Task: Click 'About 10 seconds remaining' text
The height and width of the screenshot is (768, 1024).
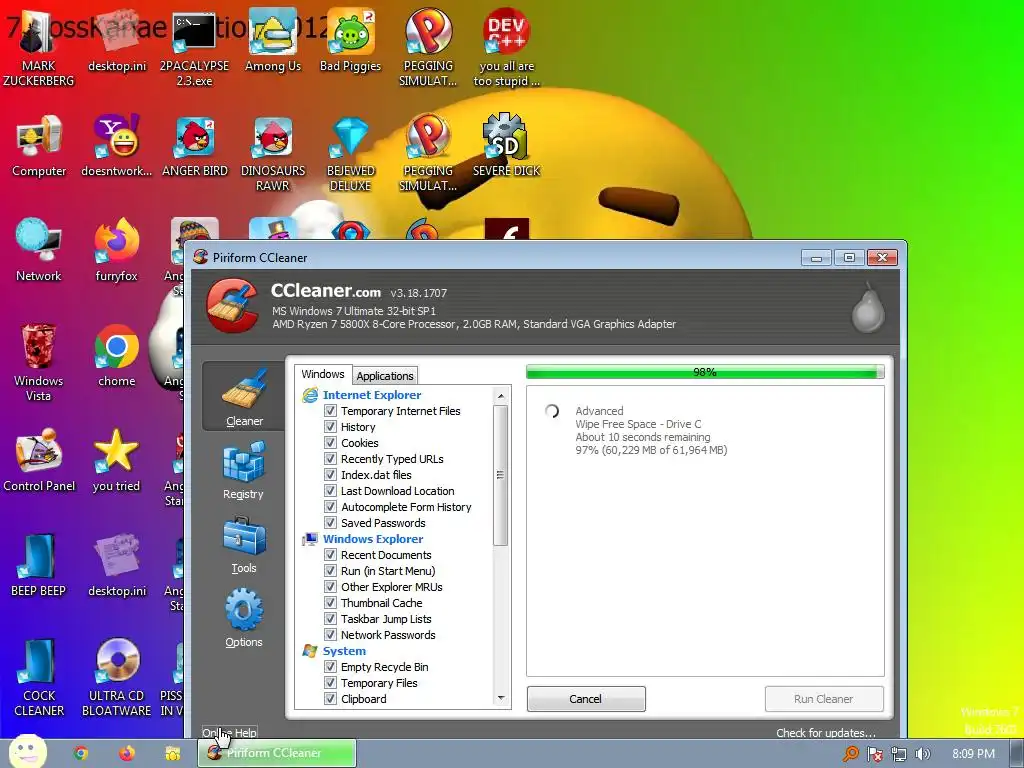Action: [x=643, y=437]
